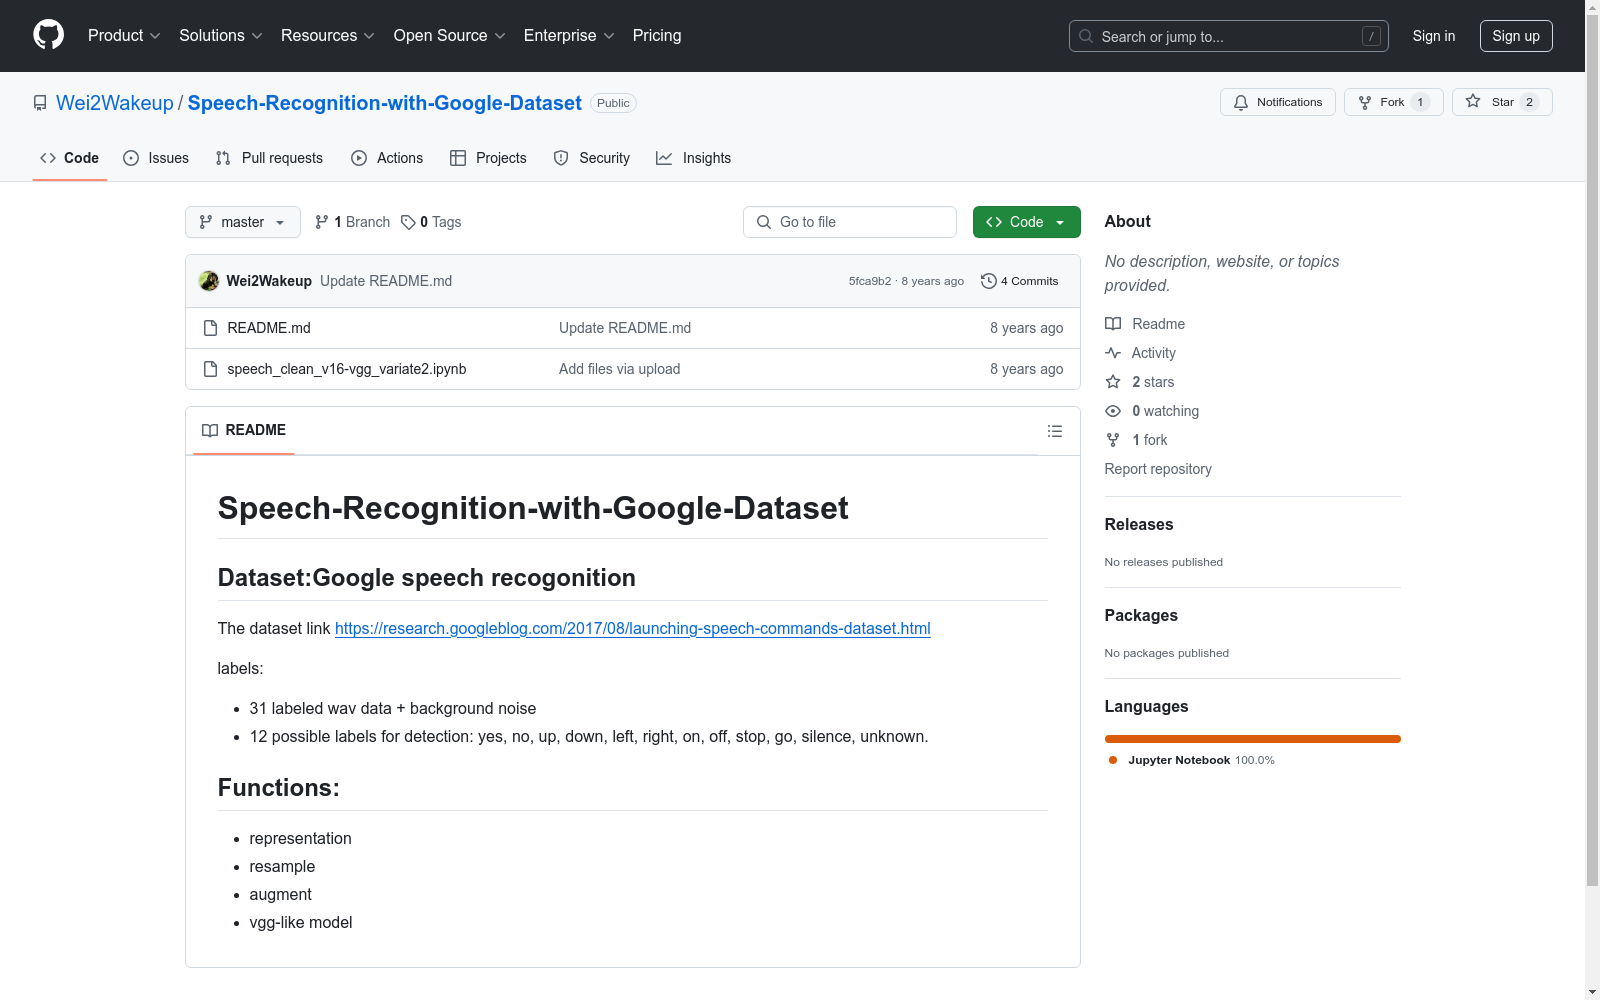Expand the Enterprise menu

(569, 35)
